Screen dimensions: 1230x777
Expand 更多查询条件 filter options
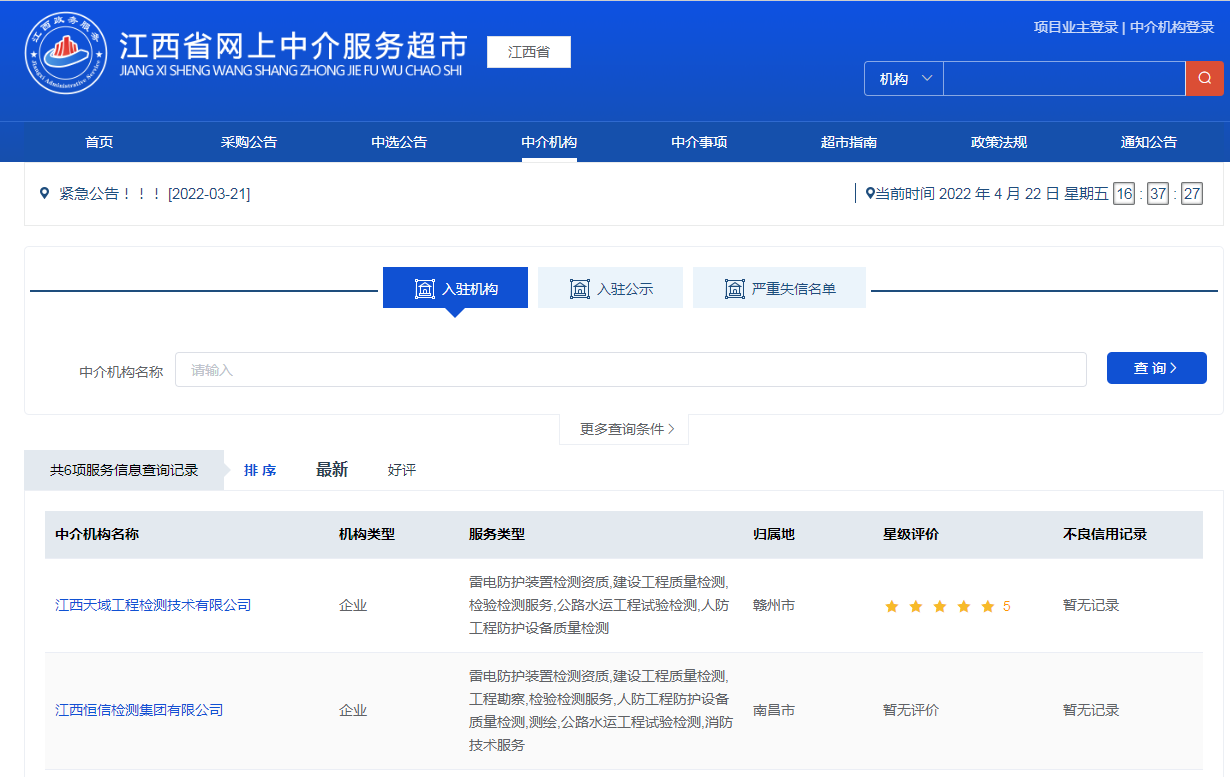pyautogui.click(x=626, y=429)
